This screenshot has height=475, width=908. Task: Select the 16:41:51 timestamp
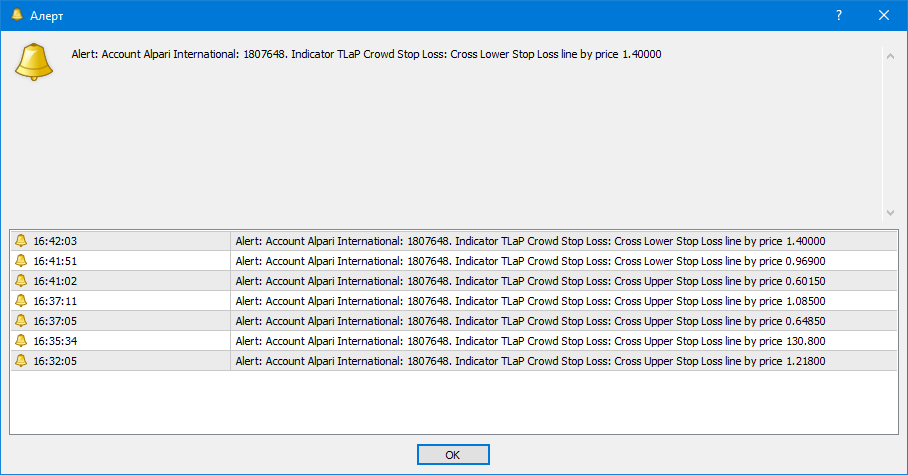55,261
